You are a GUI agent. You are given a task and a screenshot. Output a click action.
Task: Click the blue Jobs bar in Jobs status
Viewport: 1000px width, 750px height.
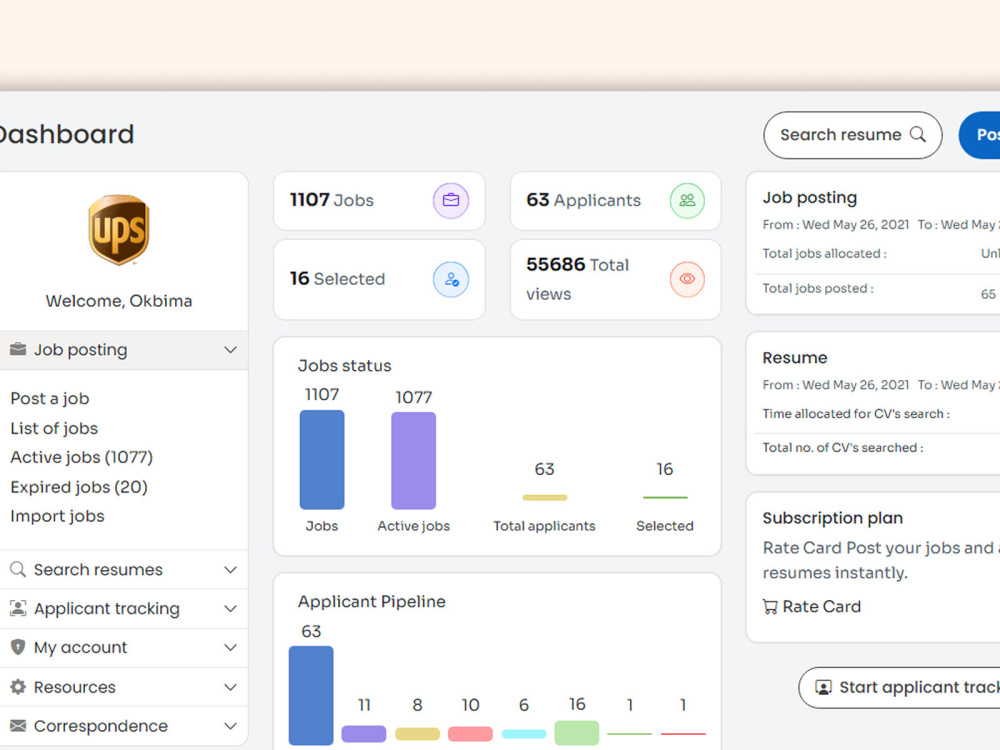click(322, 460)
